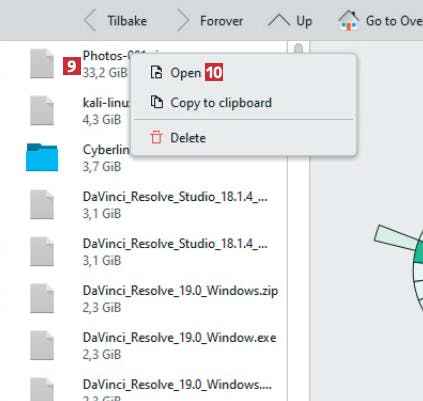Click the Copy to clipboard icon
Viewport: 423px width, 401px height.
point(156,102)
